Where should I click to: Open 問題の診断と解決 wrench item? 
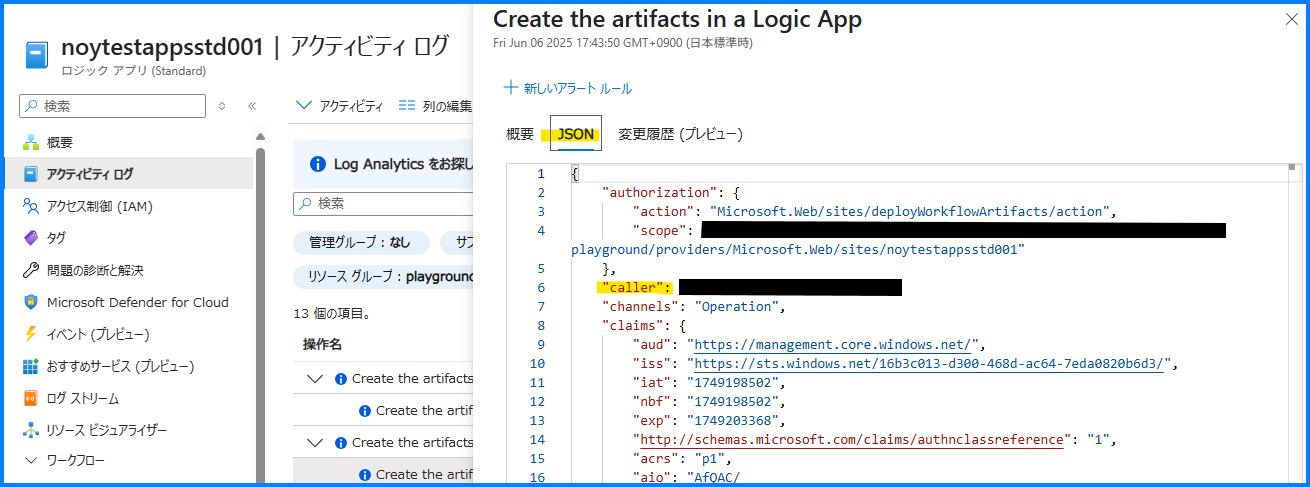tap(95, 270)
